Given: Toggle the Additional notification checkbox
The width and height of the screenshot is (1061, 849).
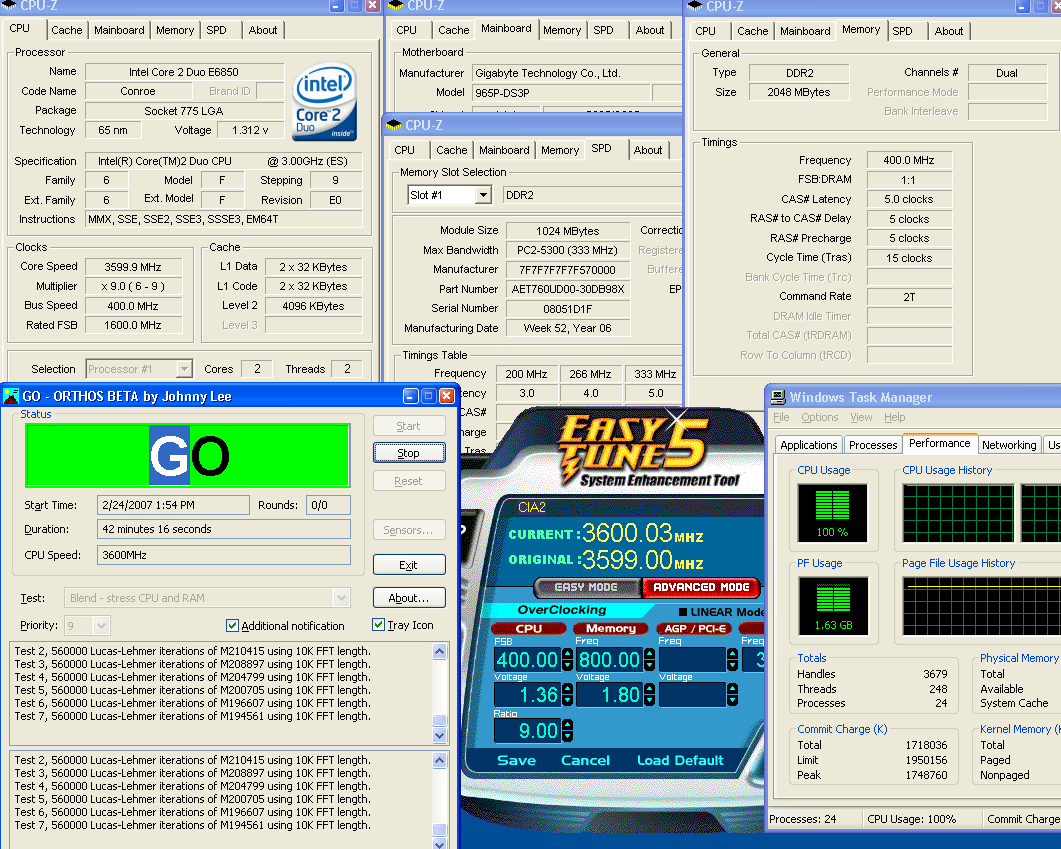Looking at the screenshot, I should (233, 626).
